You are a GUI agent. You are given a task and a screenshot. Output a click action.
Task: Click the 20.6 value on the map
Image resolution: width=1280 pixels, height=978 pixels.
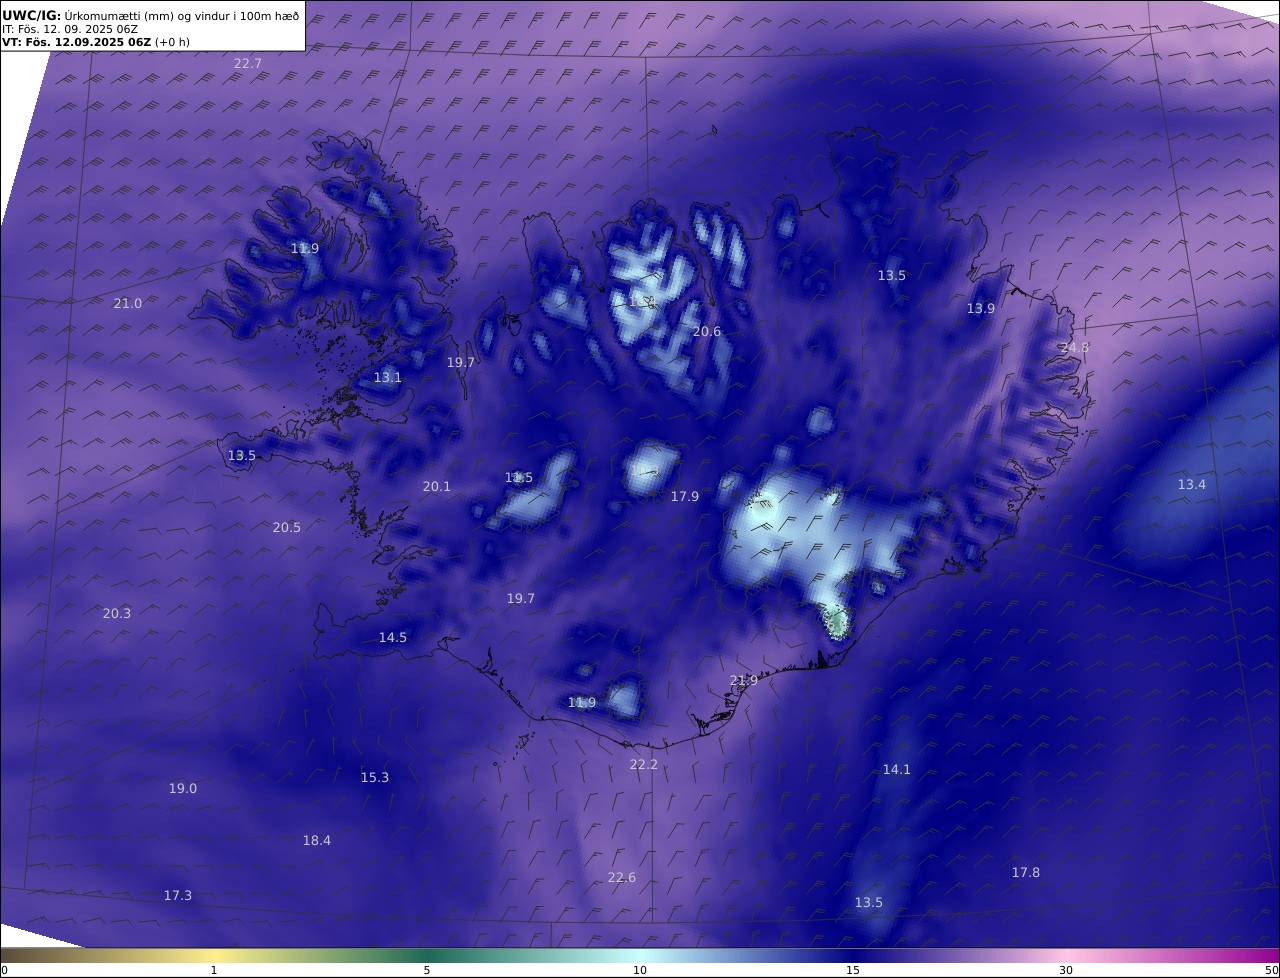click(x=707, y=331)
